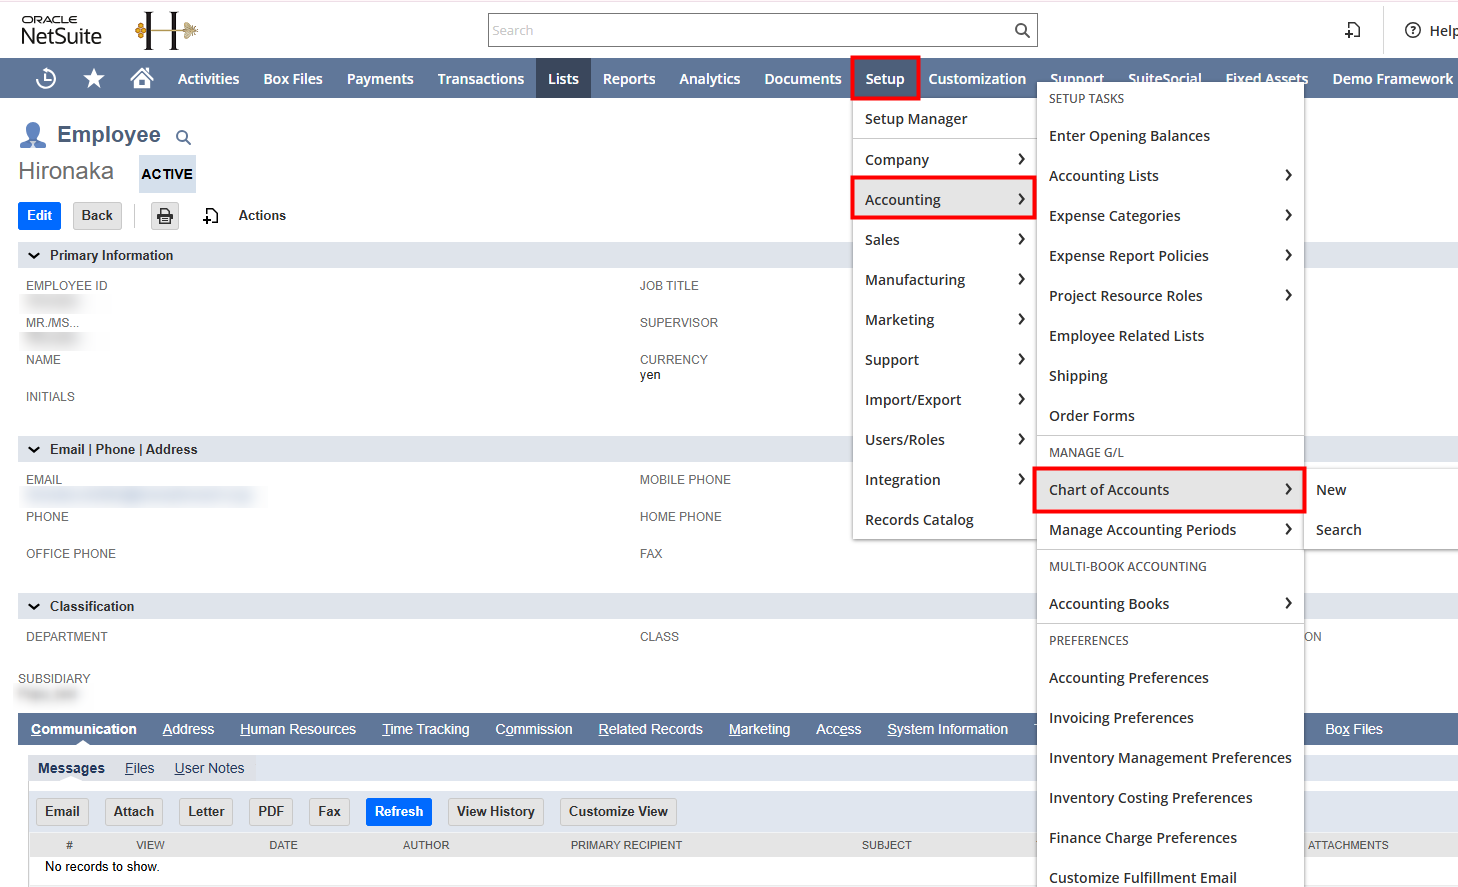Select New under Chart of Accounts
The height and width of the screenshot is (887, 1458).
click(1331, 490)
